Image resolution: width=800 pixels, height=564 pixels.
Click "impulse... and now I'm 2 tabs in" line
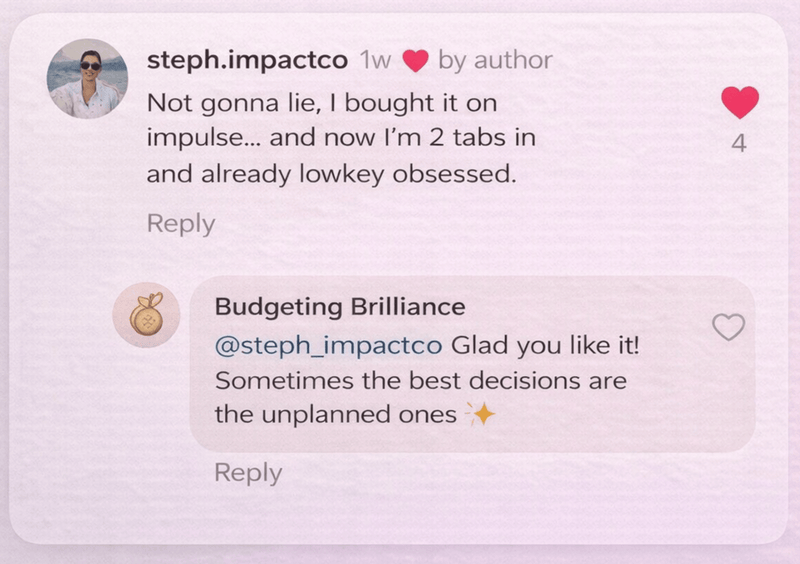tap(341, 138)
